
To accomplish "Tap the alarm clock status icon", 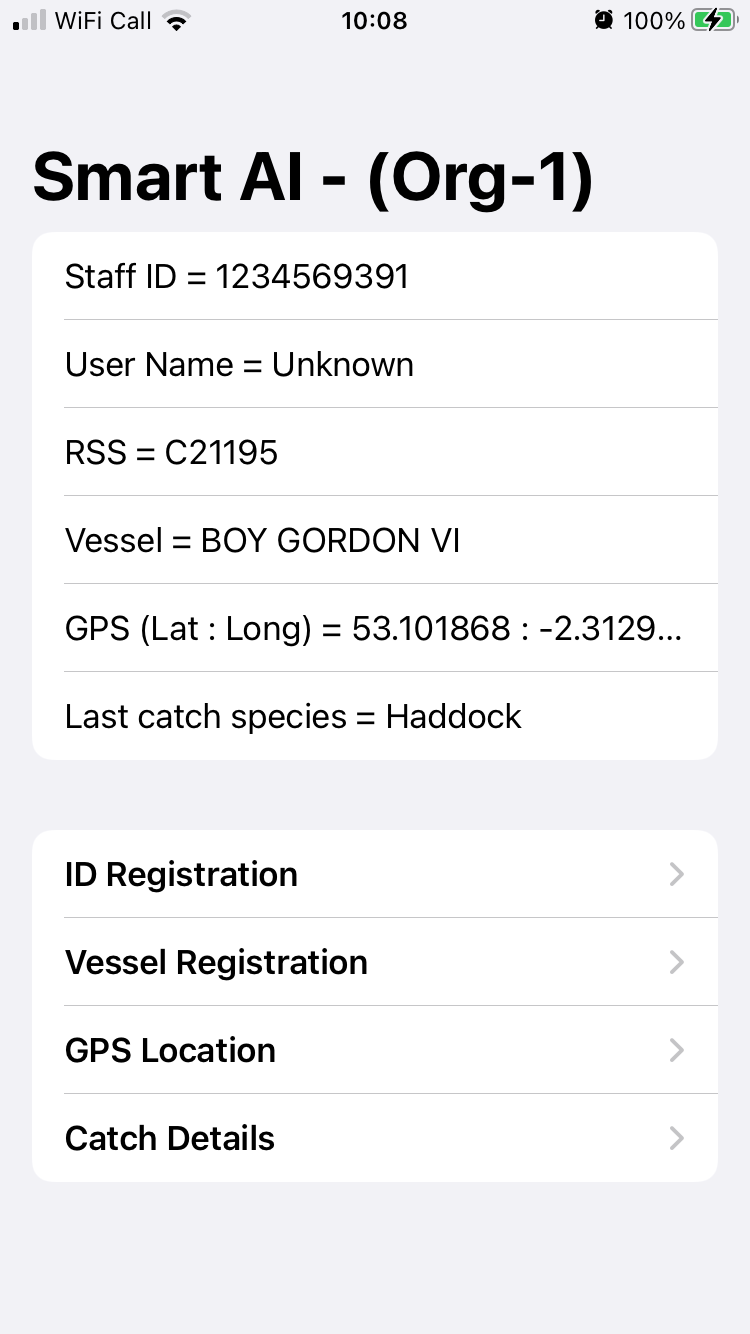I will 603,20.
